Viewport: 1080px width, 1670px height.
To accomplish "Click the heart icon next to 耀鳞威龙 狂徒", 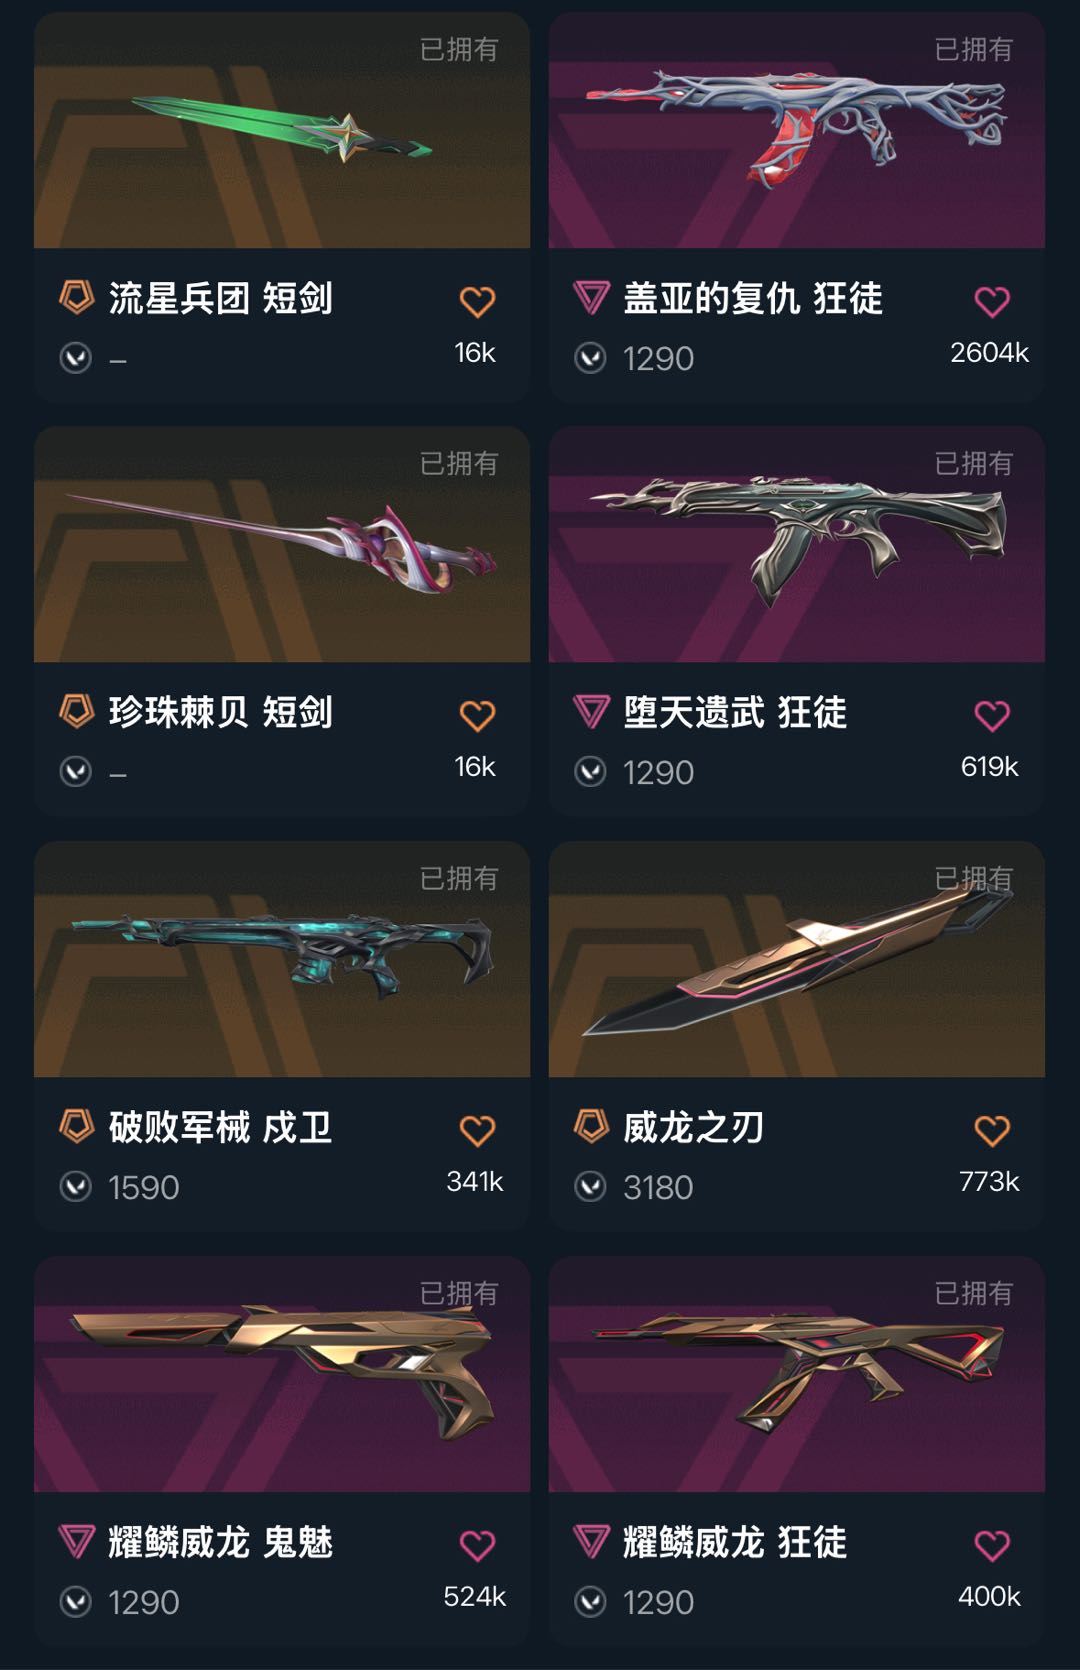I will tap(992, 1545).
